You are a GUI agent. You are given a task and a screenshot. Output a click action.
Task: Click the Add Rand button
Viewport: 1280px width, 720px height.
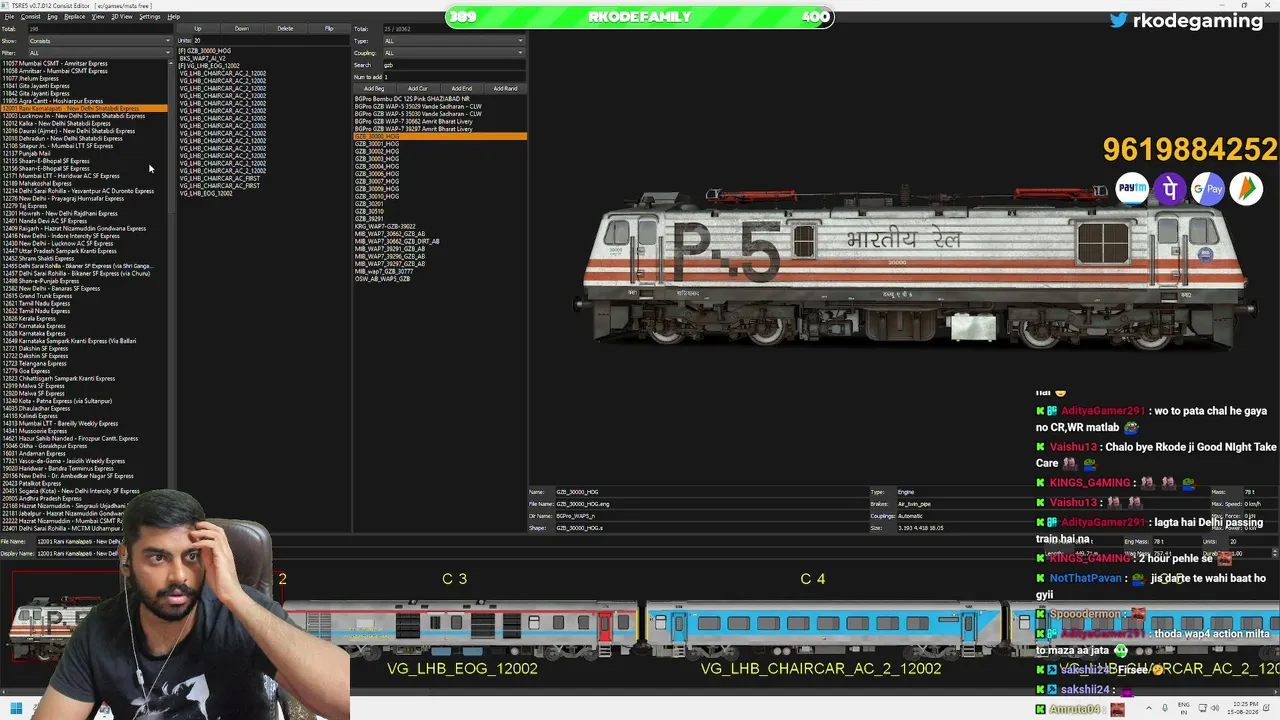(505, 88)
